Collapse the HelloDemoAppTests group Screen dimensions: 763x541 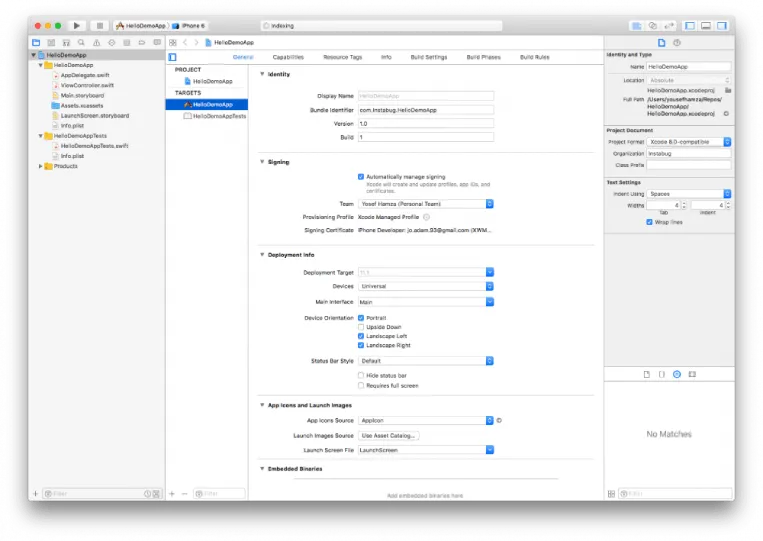click(40, 136)
